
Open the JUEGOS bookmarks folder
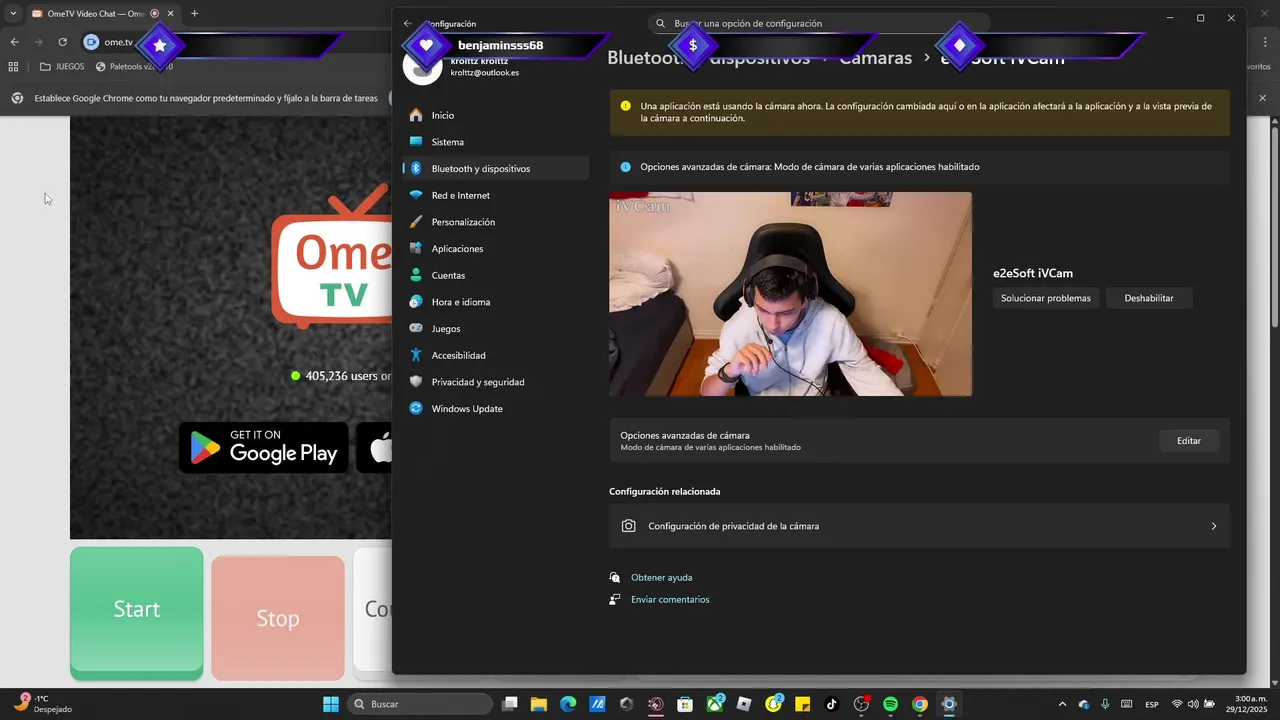(62, 67)
